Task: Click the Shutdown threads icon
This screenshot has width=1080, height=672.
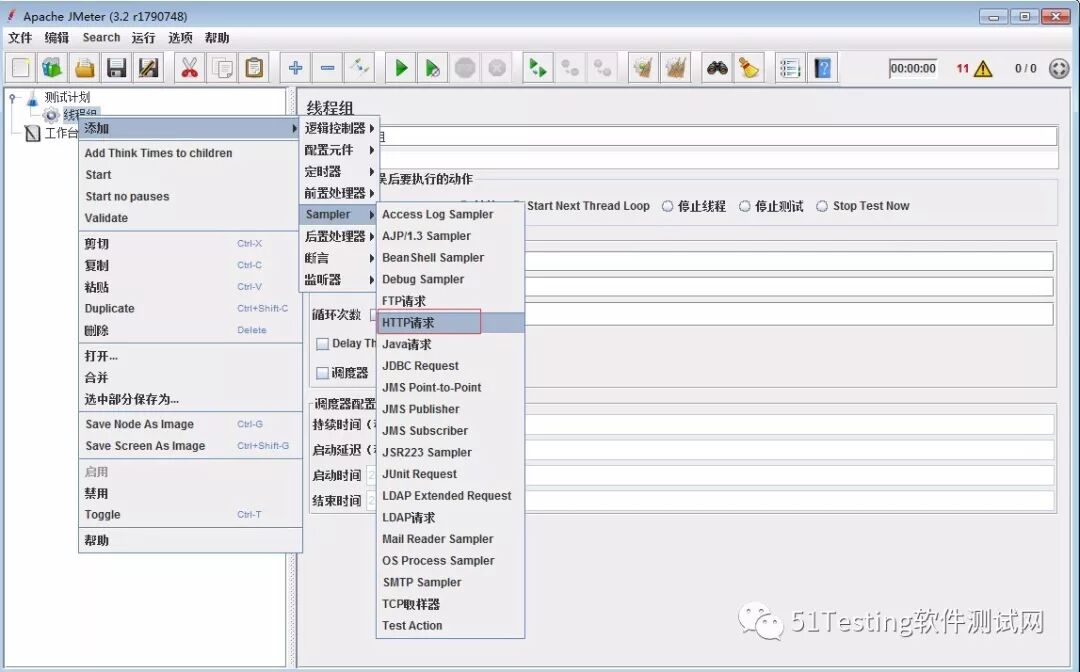Action: pos(497,67)
